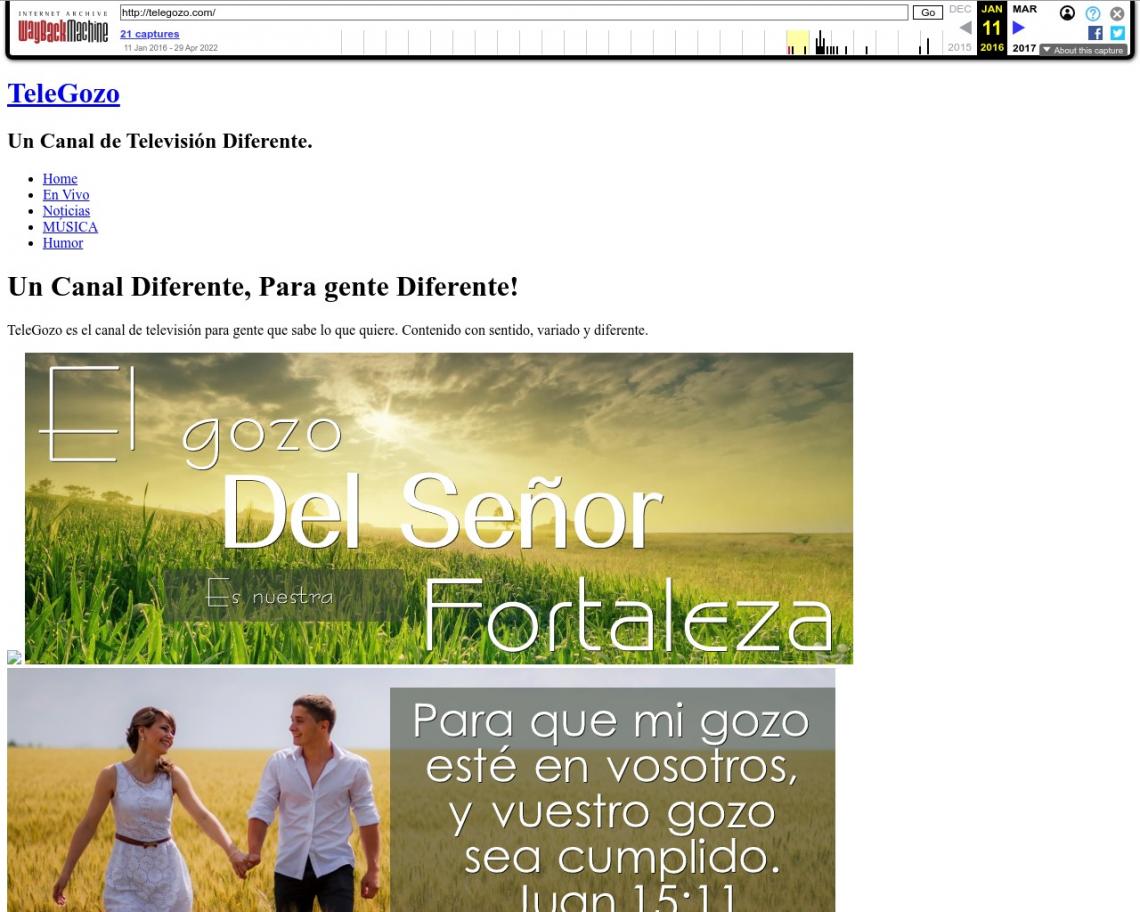1140x912 pixels.
Task: Click the DEC previous month label
Action: click(x=960, y=9)
